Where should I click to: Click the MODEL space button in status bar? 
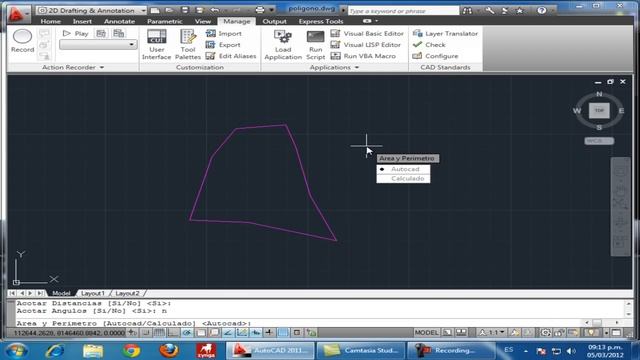[x=426, y=333]
